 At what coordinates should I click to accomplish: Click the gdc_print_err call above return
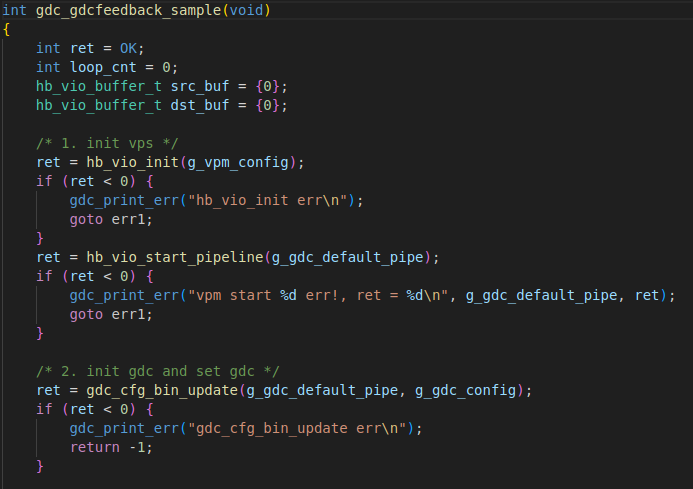(x=115, y=428)
